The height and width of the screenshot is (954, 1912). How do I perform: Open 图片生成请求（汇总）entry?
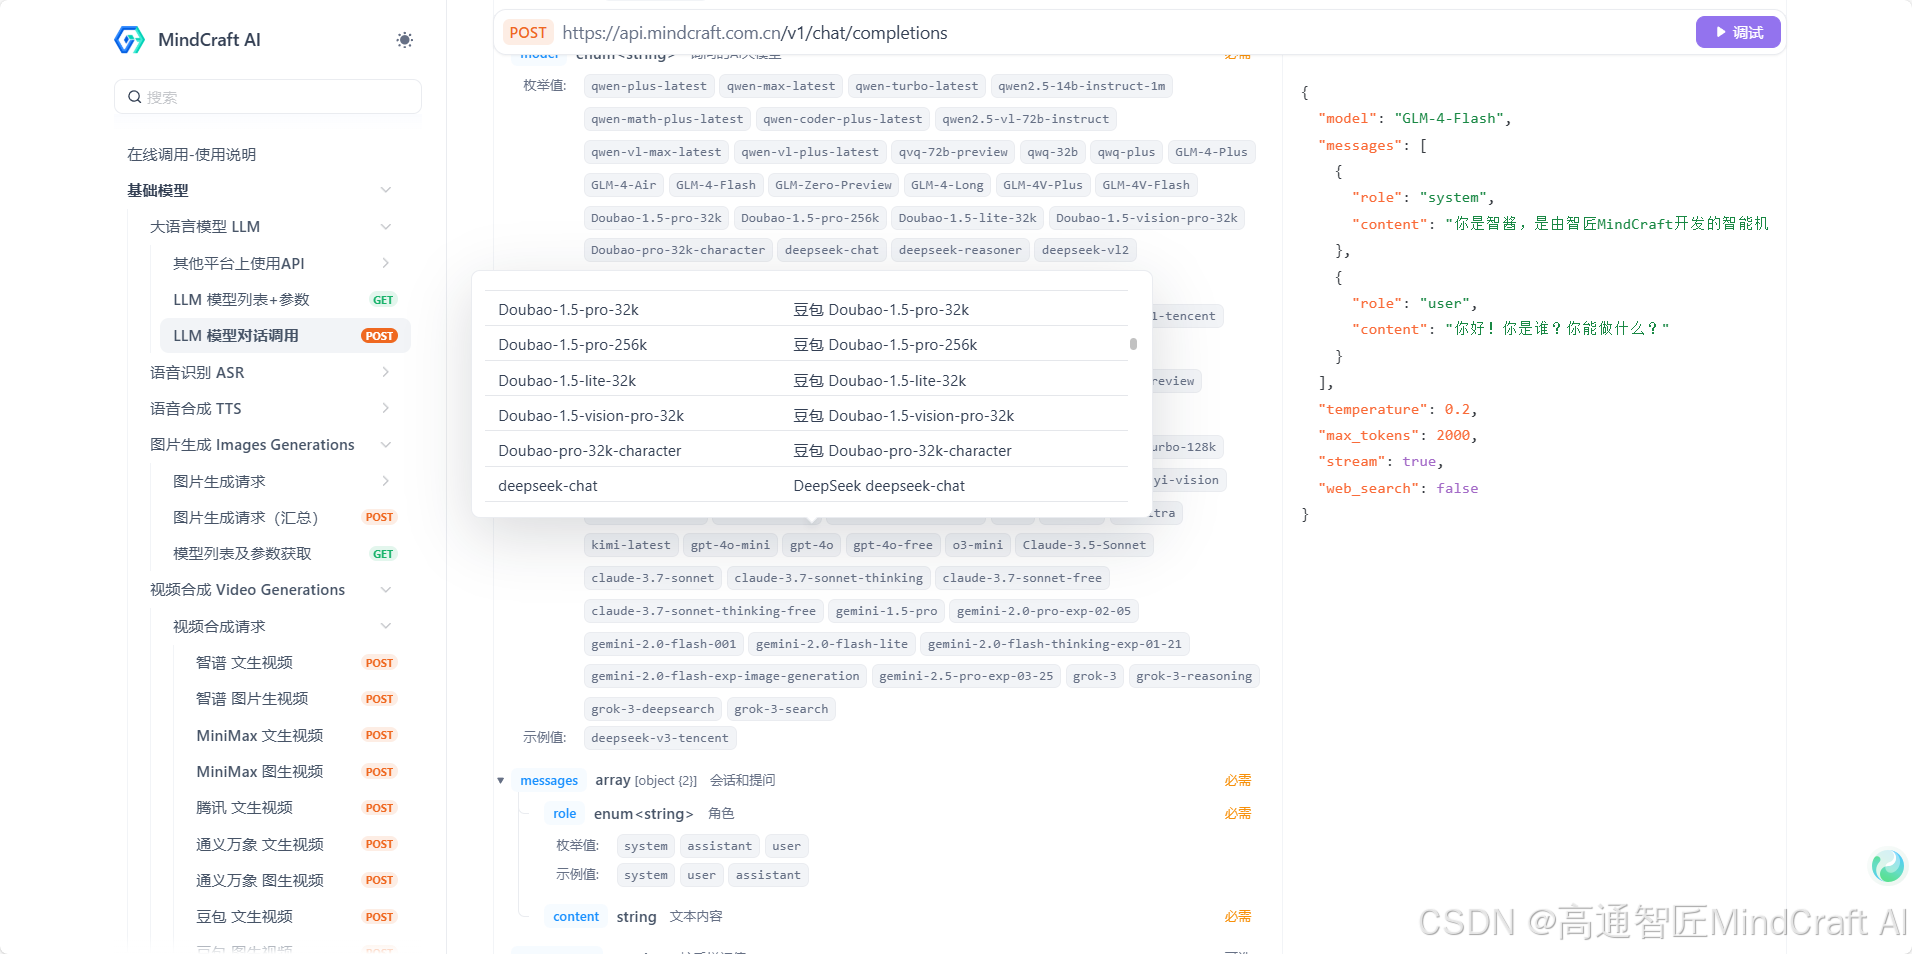(x=285, y=517)
